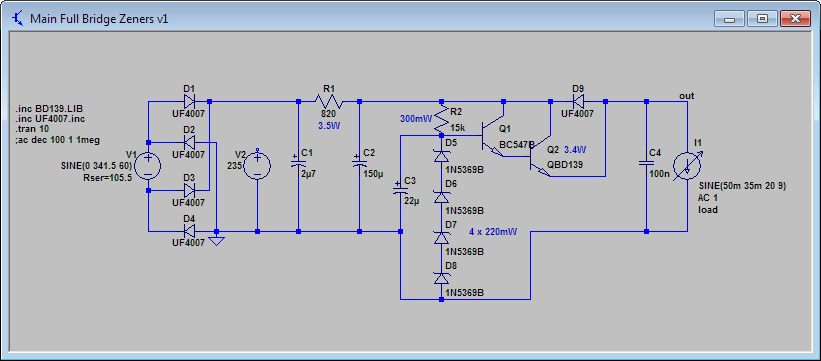The image size is (821, 361).
Task: Click the '150µ' value of C2
Action: 372,174
